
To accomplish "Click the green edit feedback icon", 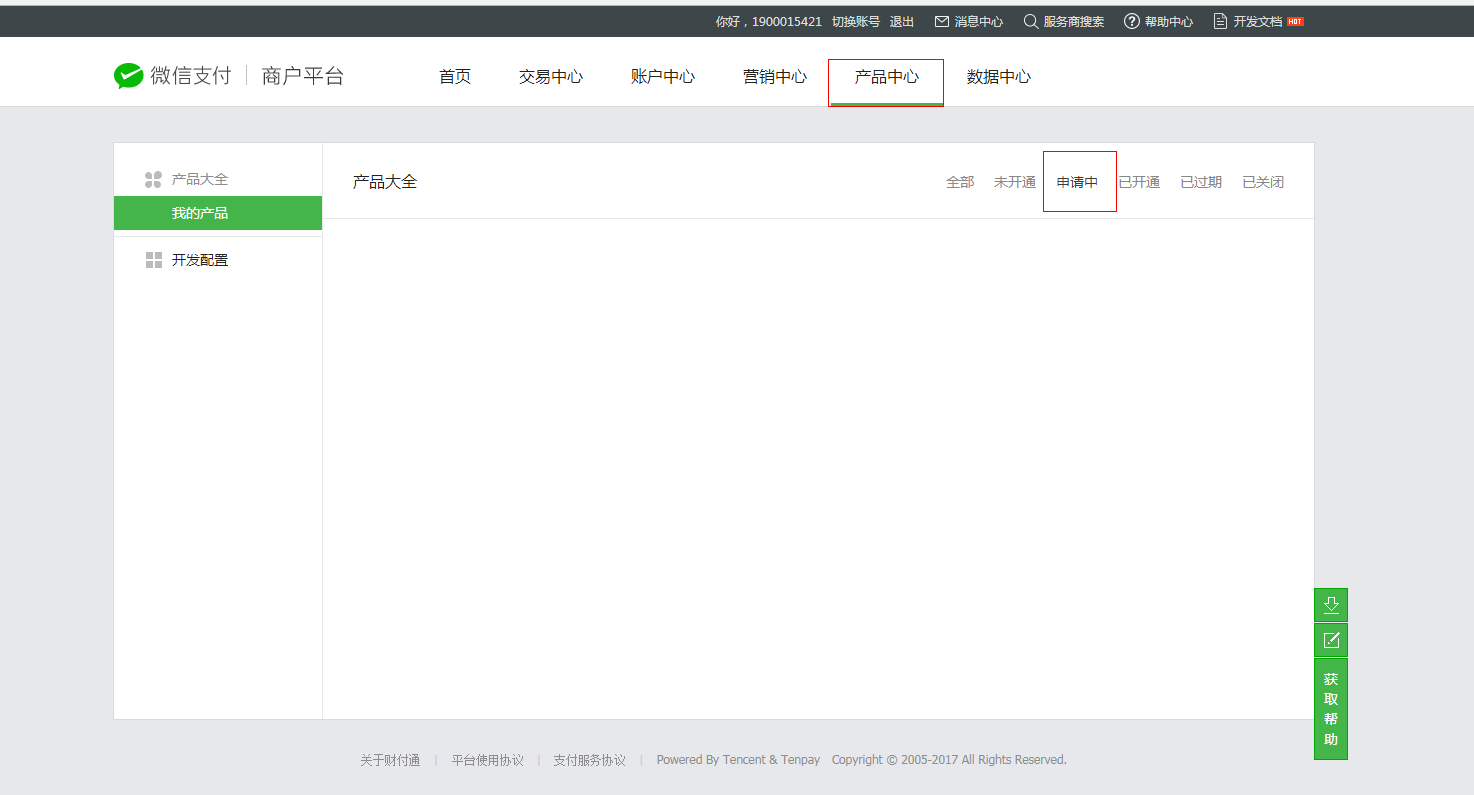I will coord(1331,640).
